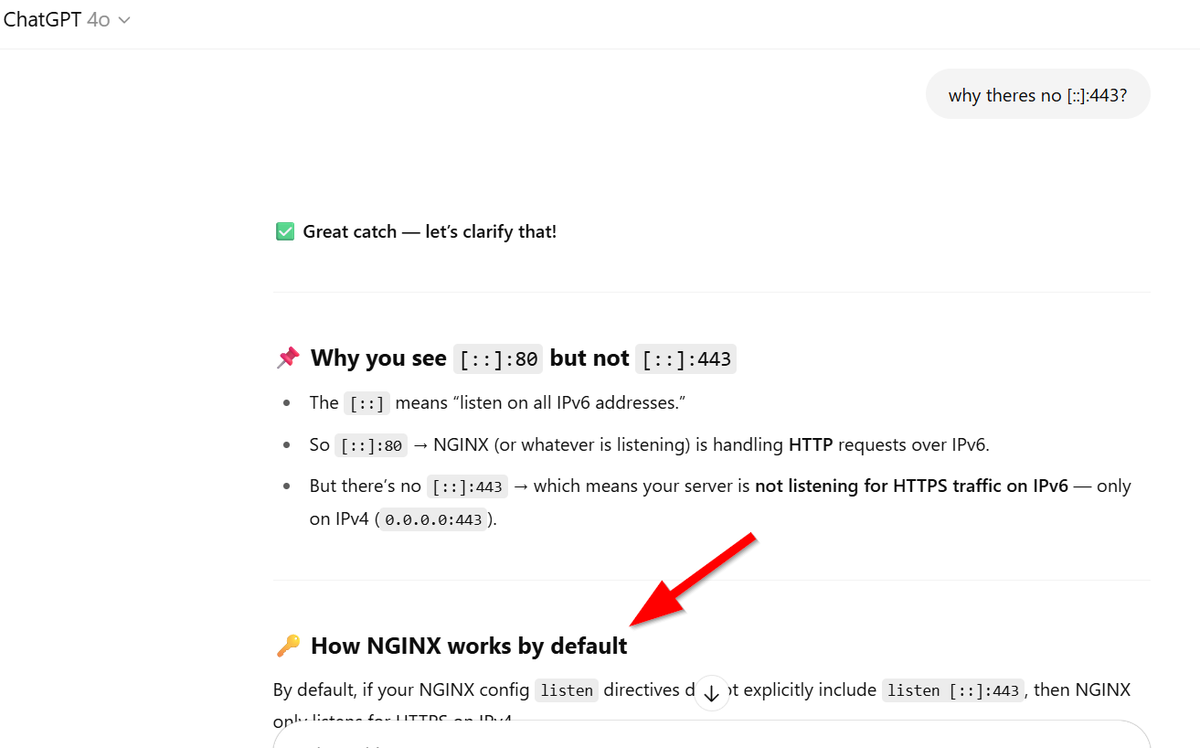Image resolution: width=1200 pixels, height=748 pixels.
Task: Click the bold HTTP word in second bullet
Action: click(812, 445)
